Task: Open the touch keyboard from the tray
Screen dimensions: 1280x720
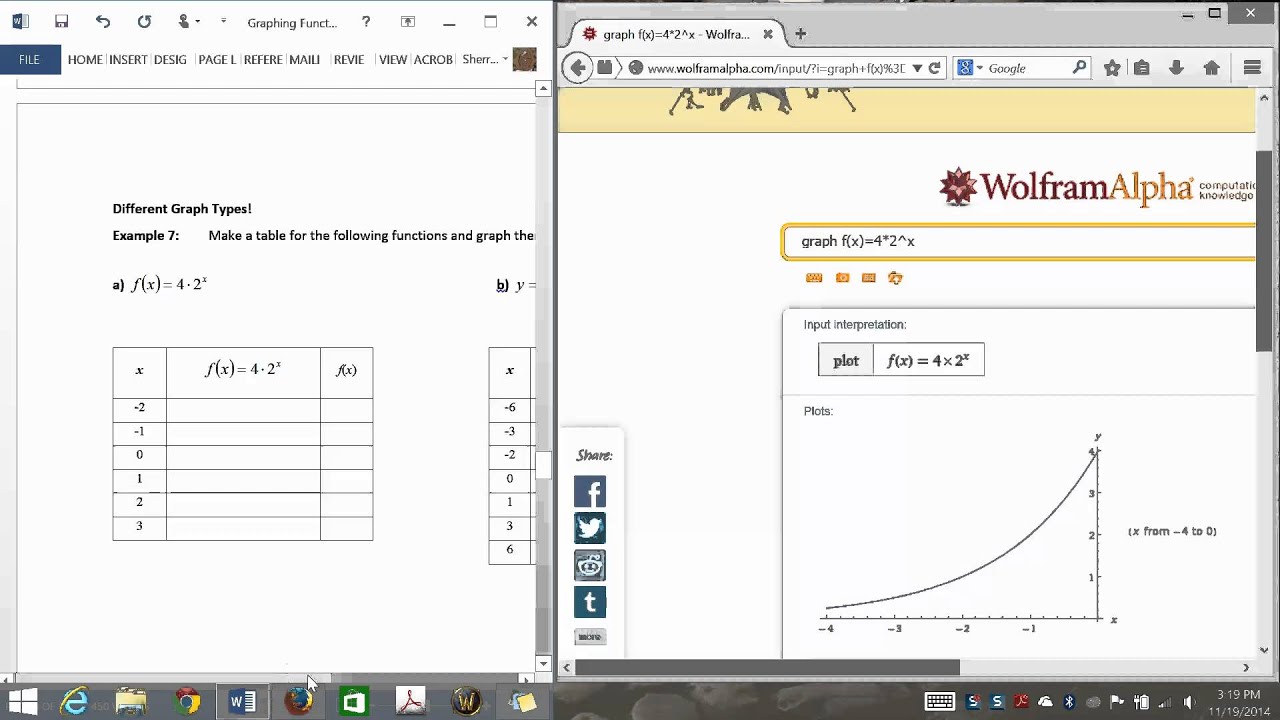Action: (x=939, y=702)
